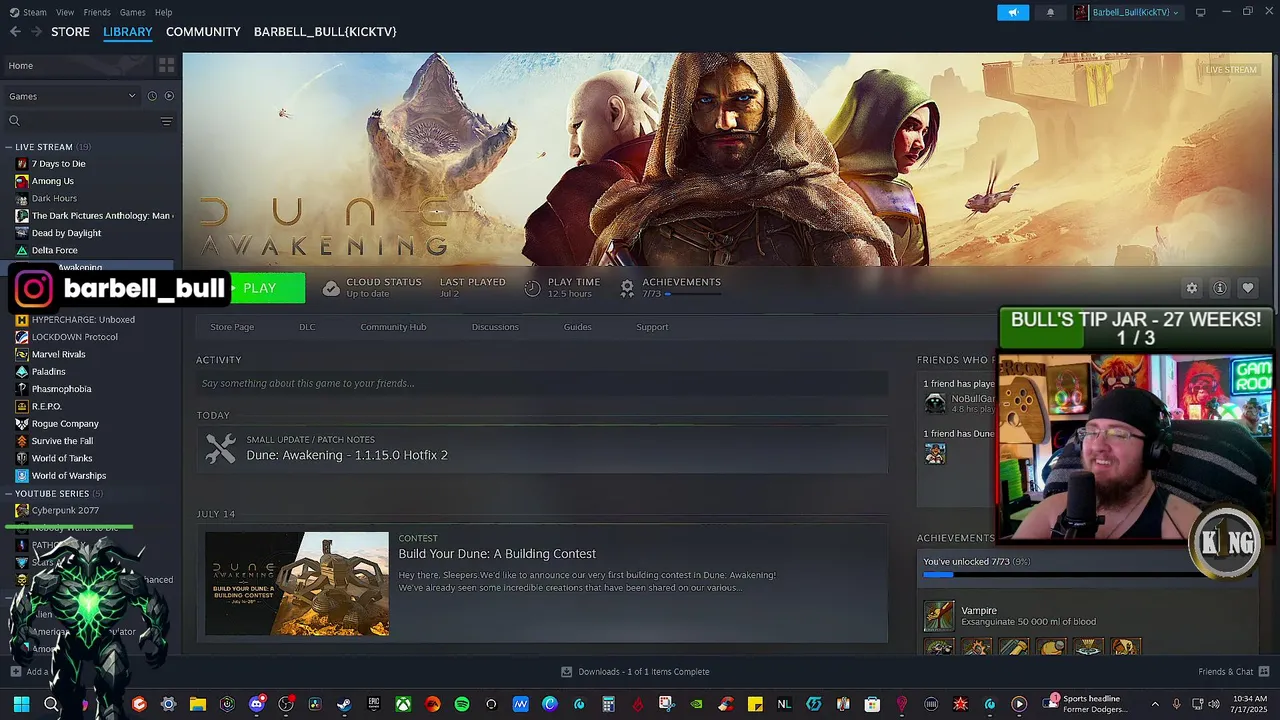Add Dune Awakening to favorites heart
The image size is (1280, 720).
point(1248,288)
